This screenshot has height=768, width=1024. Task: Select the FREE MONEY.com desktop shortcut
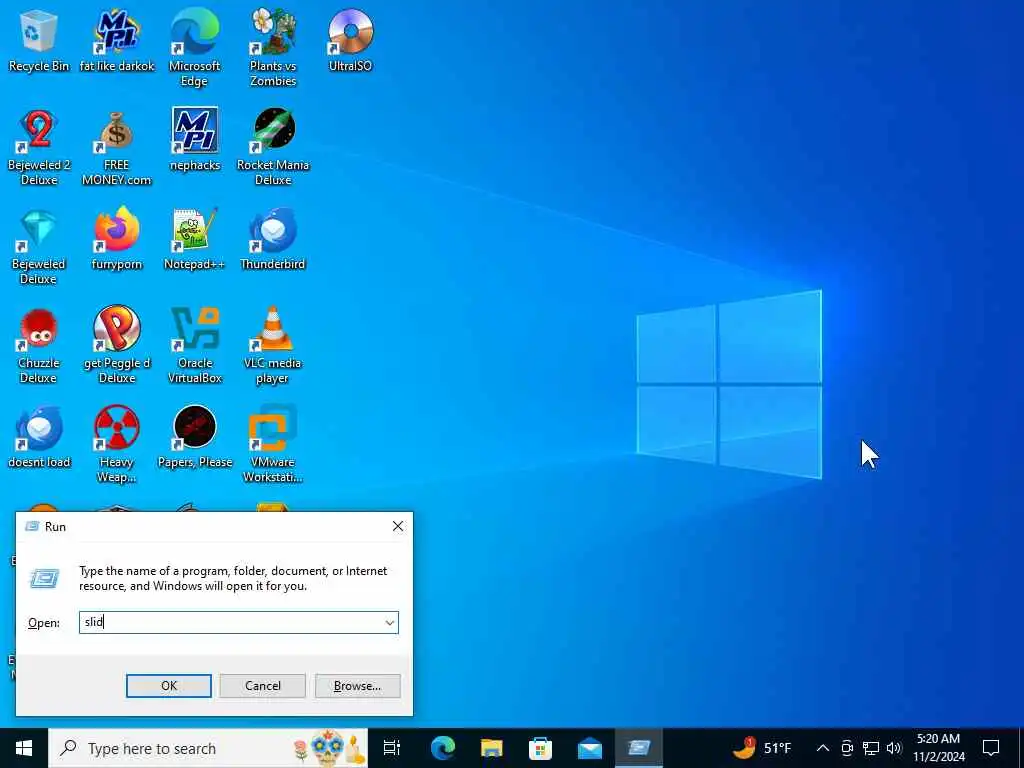point(117,147)
